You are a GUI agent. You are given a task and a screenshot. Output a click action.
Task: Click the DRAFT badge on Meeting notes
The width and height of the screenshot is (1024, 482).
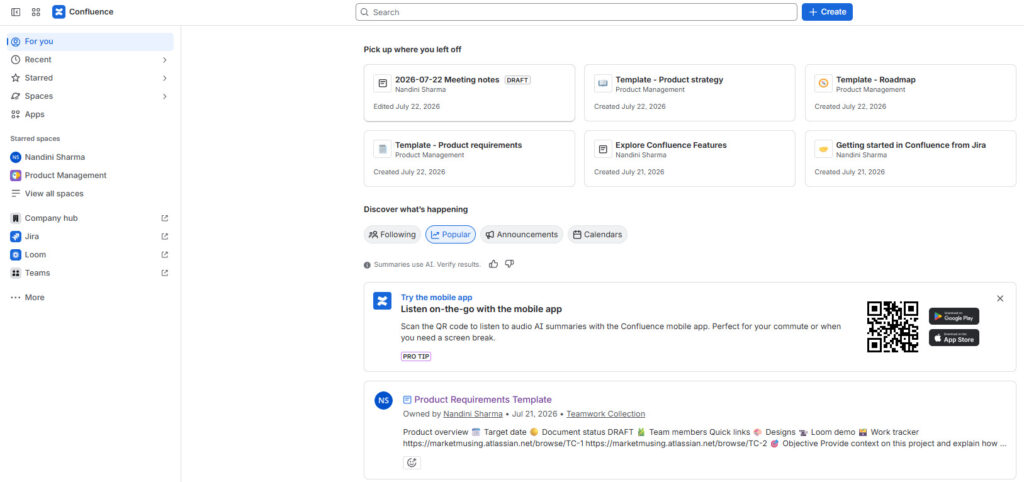click(x=517, y=80)
